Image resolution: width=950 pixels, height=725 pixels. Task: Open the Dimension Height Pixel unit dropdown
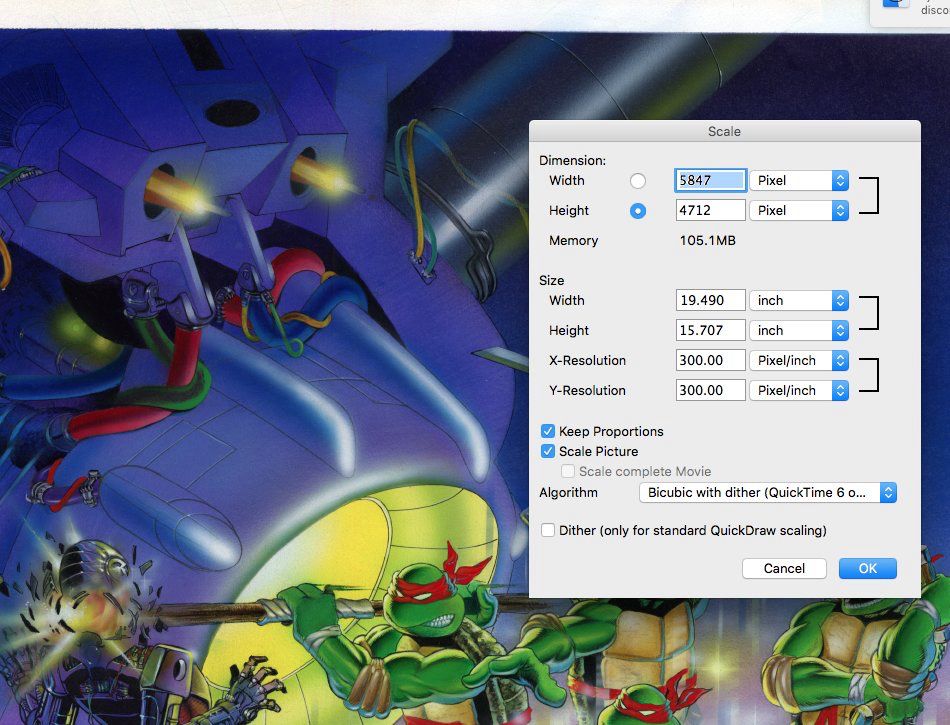click(x=799, y=210)
